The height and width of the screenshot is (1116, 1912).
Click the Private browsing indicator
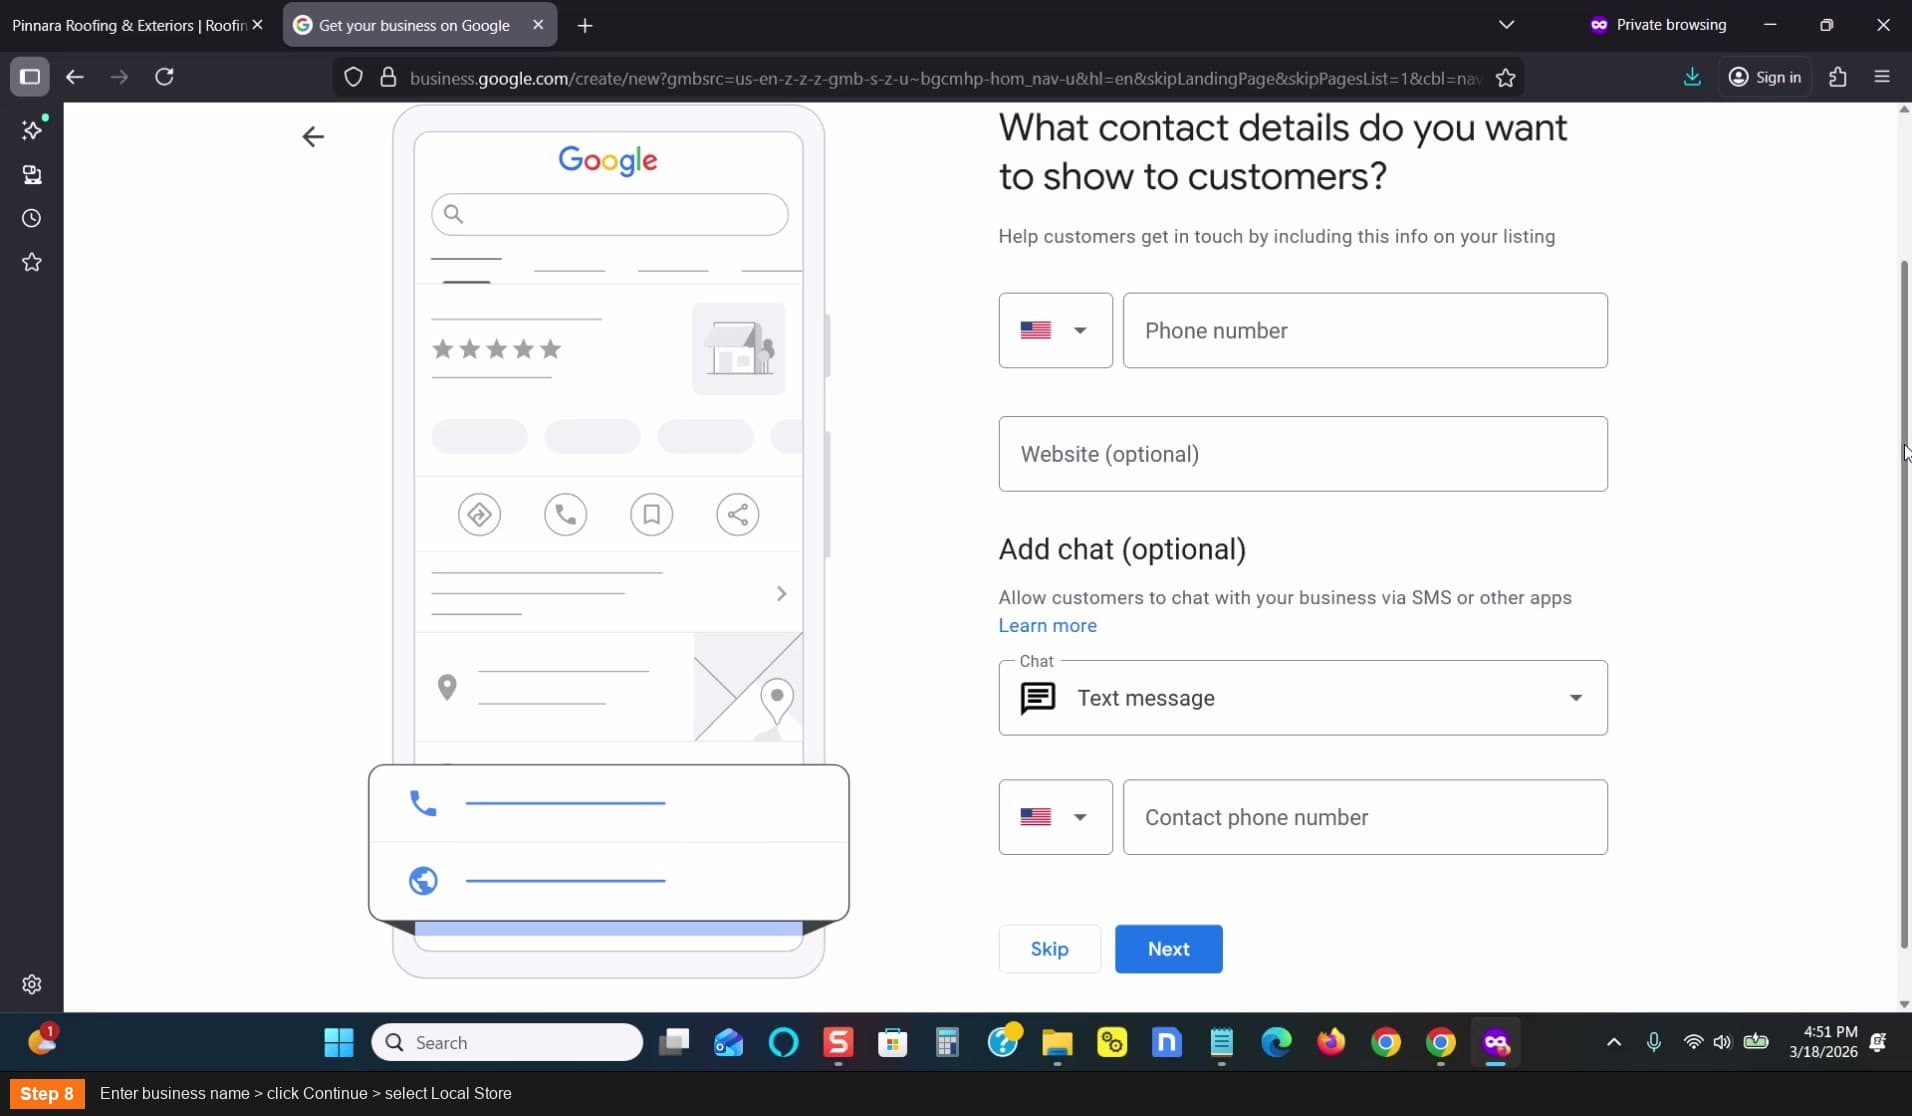point(1658,25)
